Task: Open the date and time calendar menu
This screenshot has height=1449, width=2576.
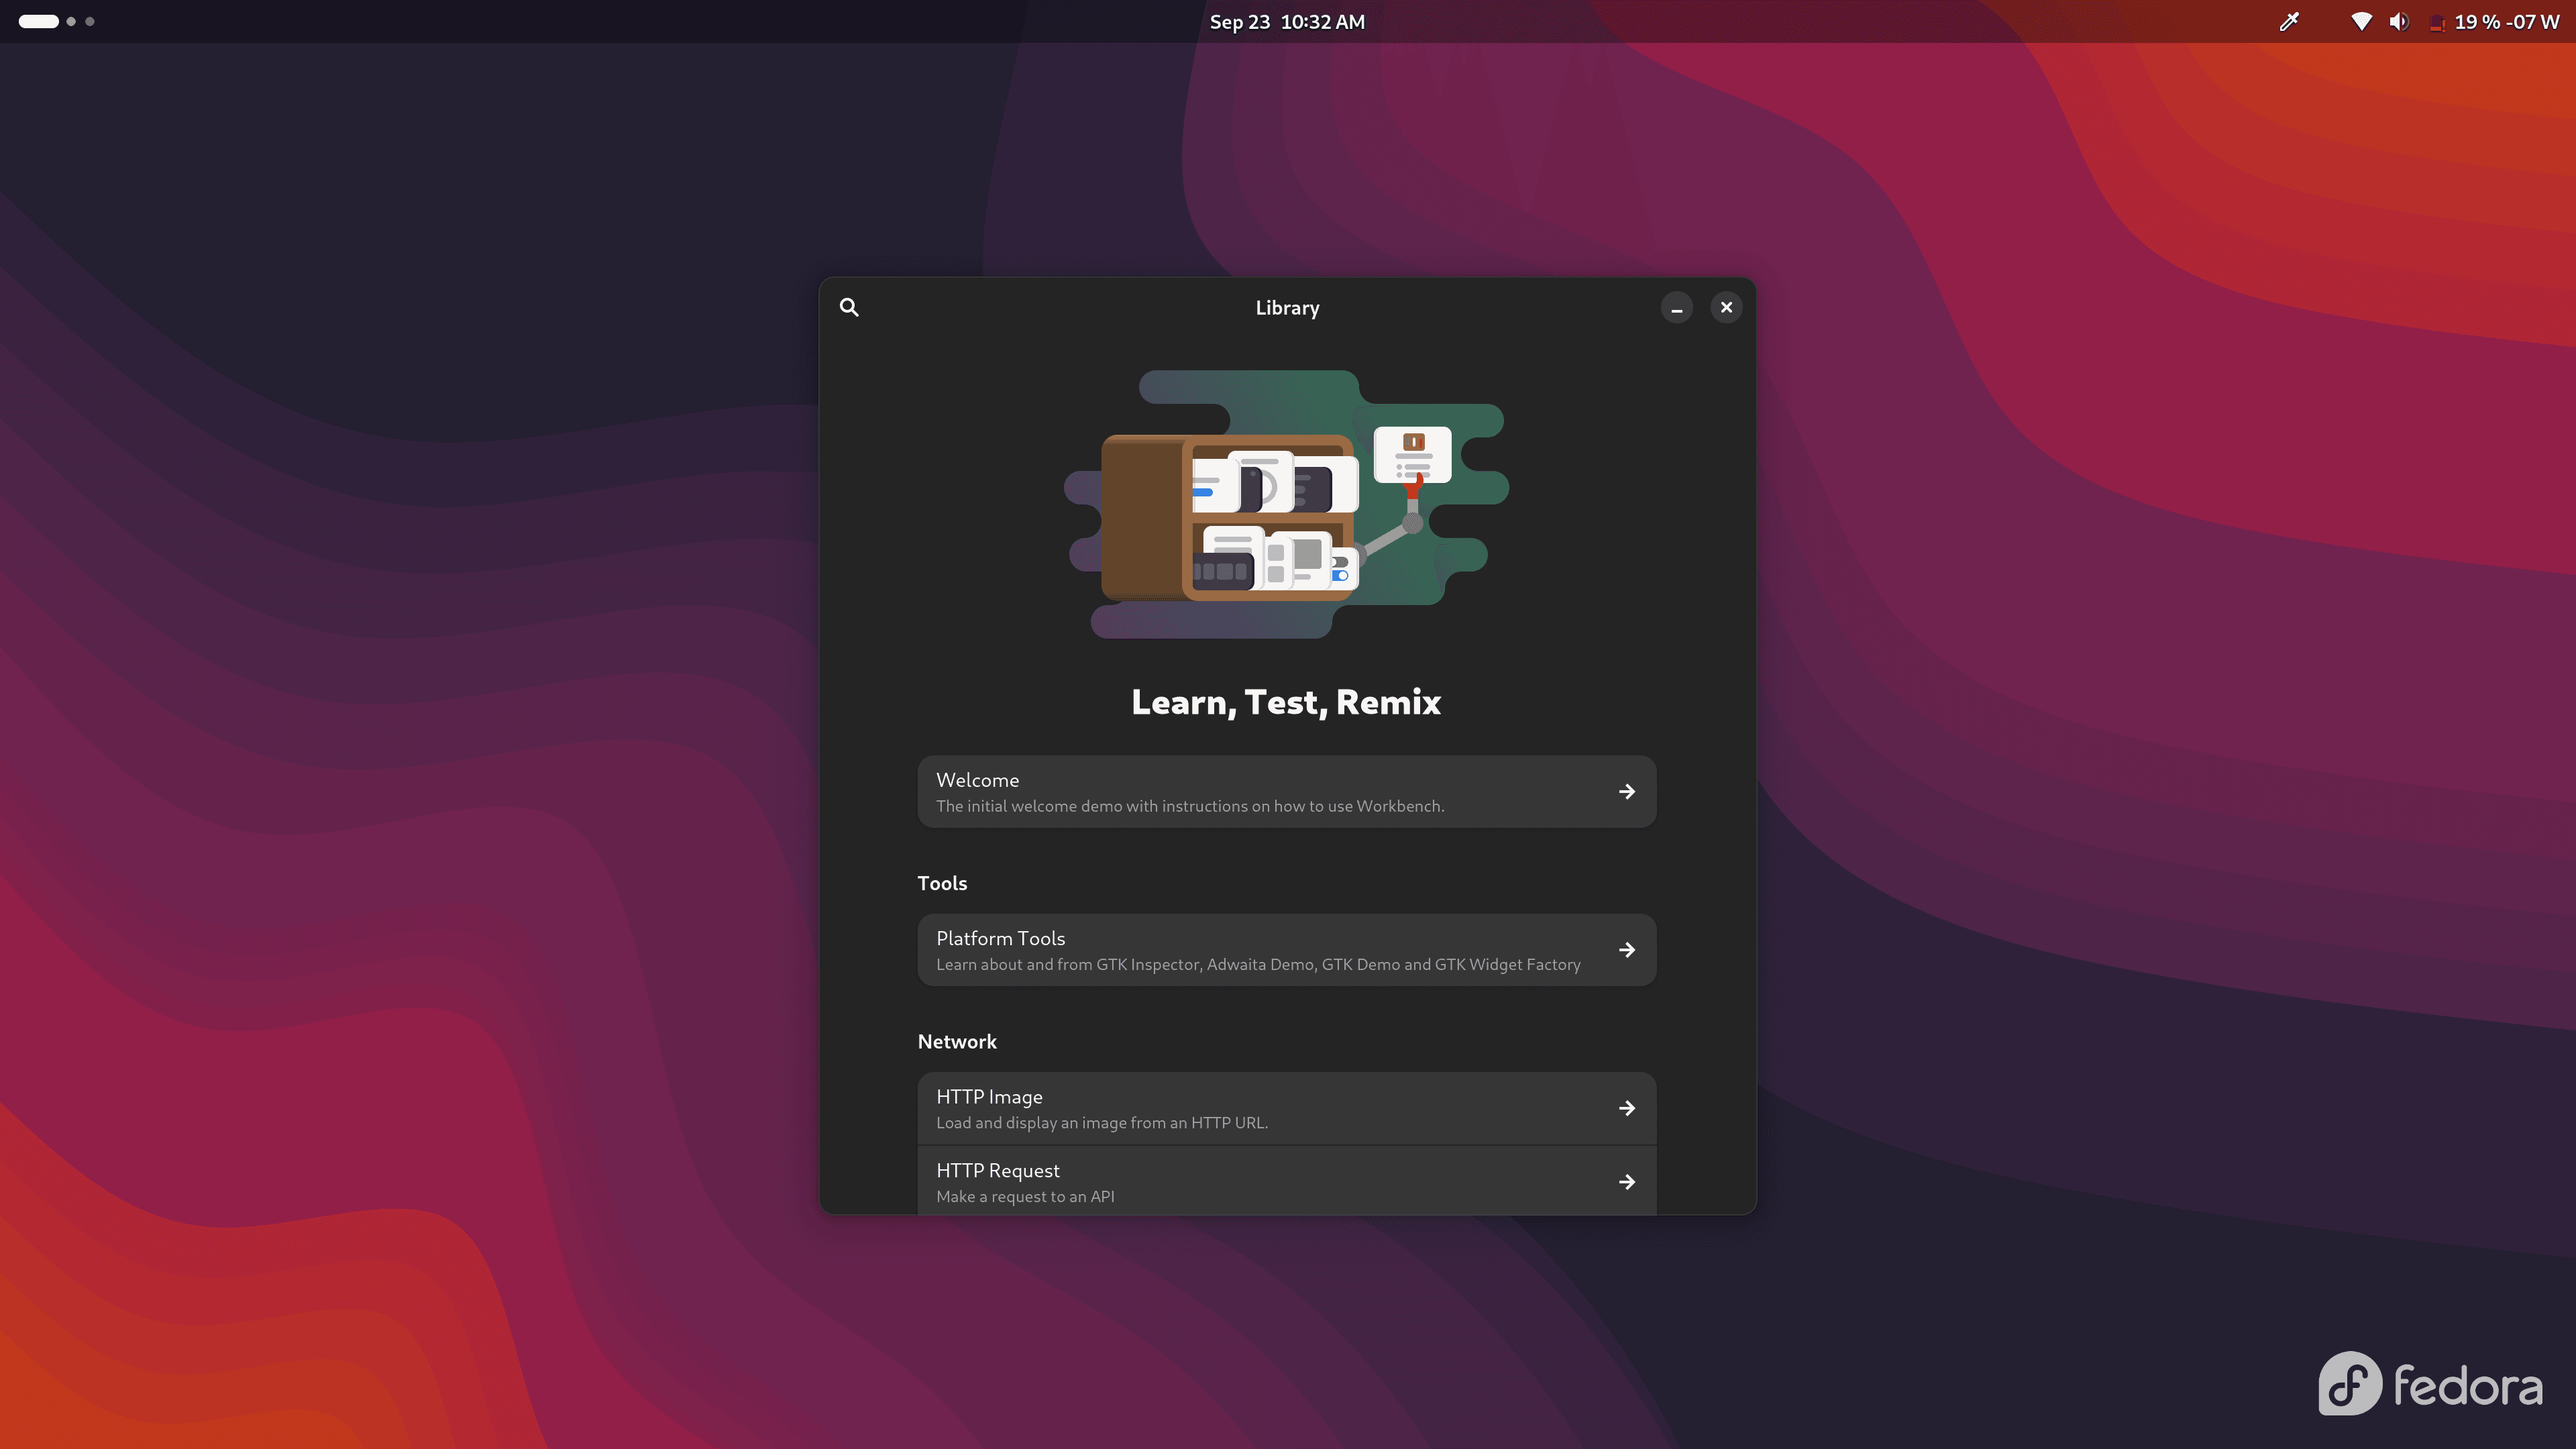Action: coord(1287,22)
